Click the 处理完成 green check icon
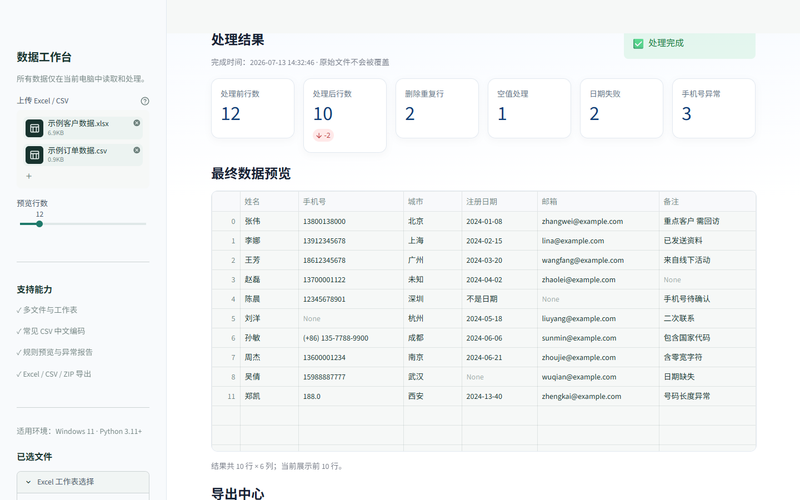This screenshot has width=800, height=500. [638, 43]
